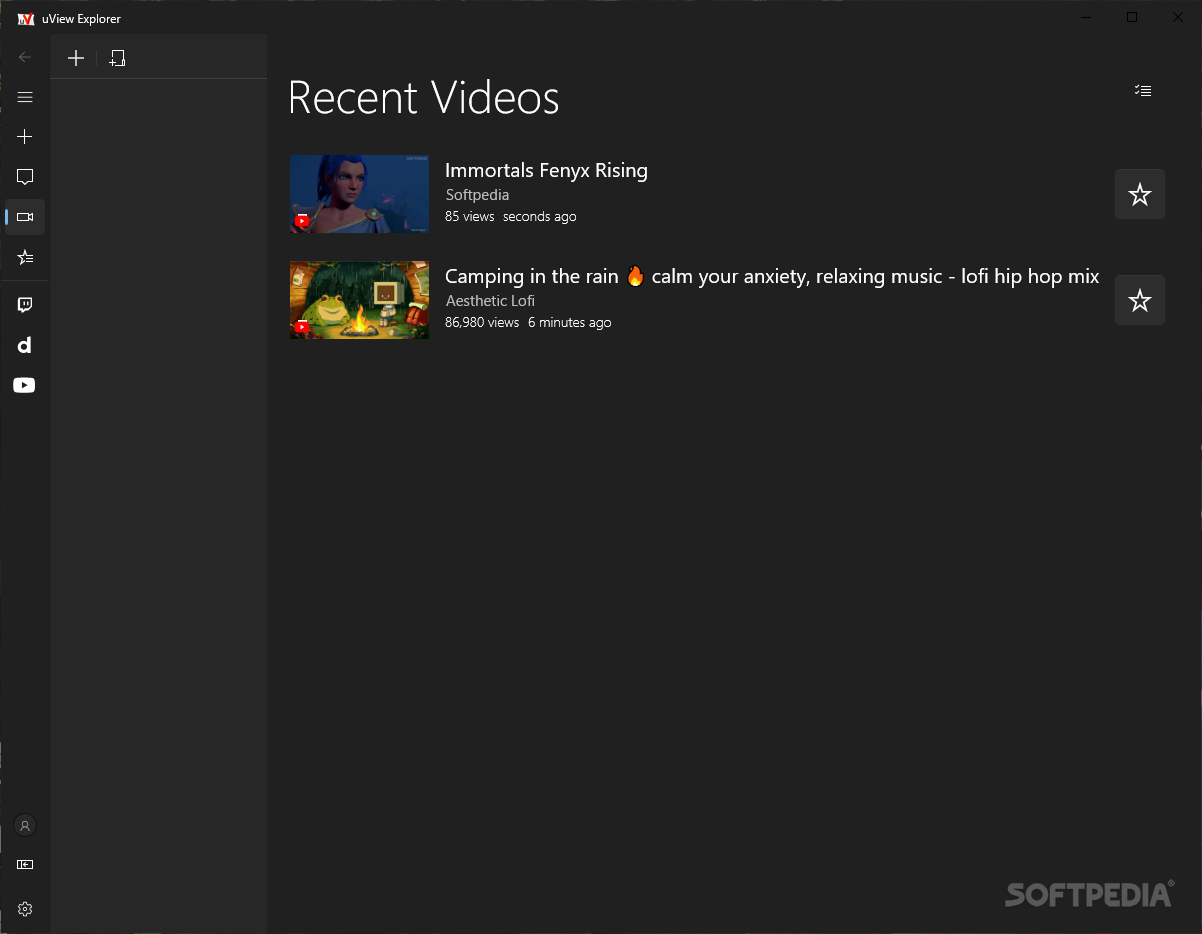Click the "85 views" text

tap(470, 216)
